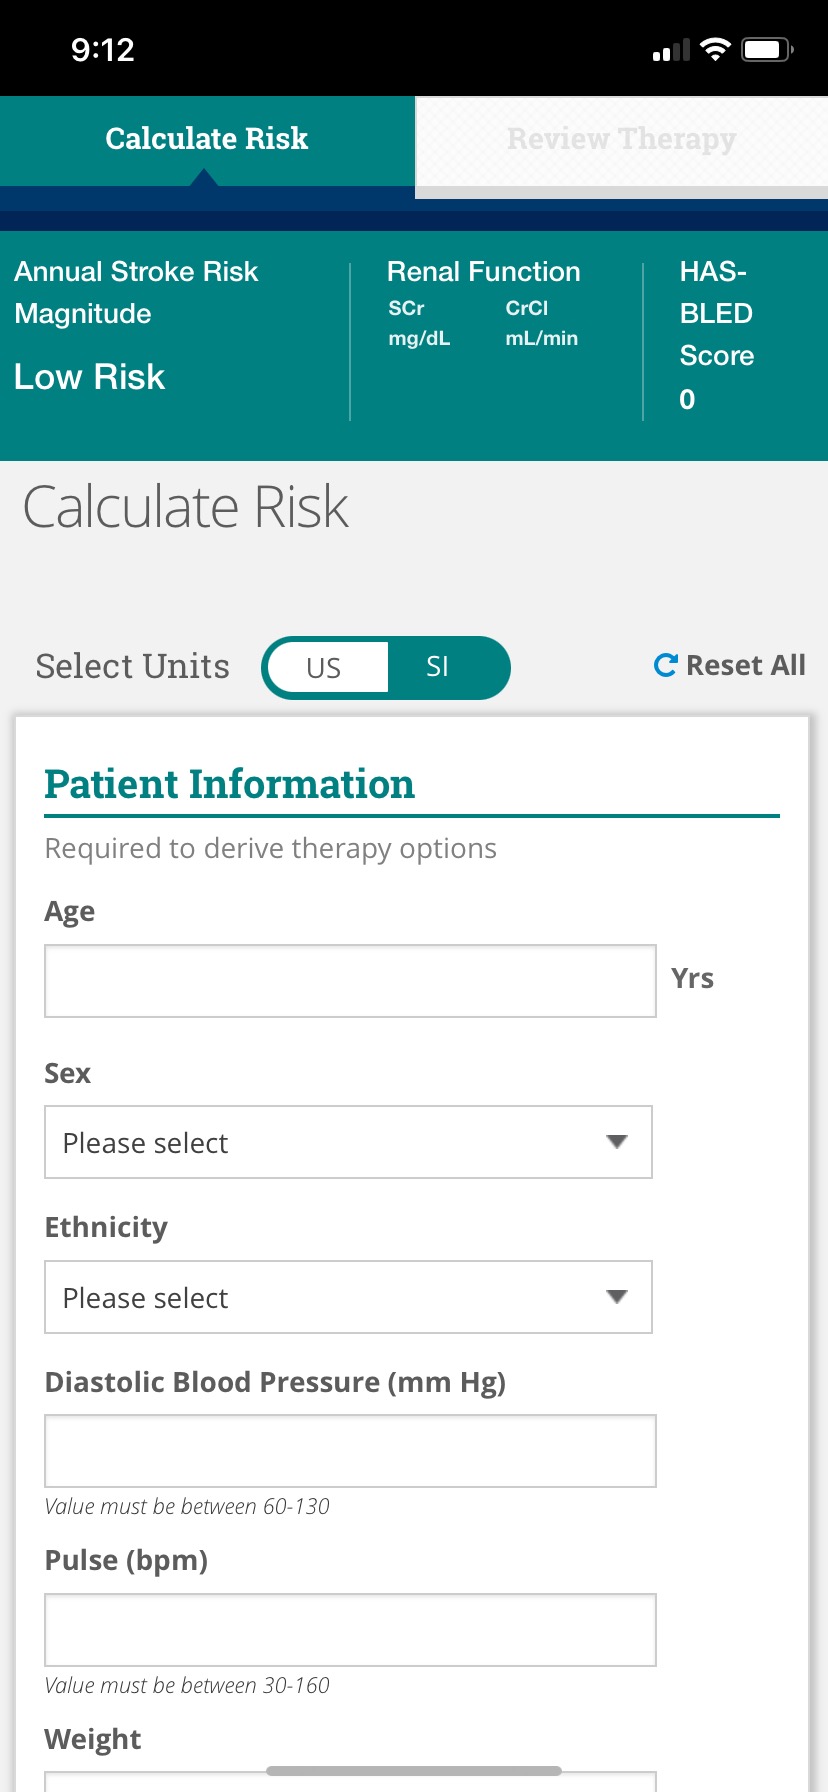Focus the Age input field
This screenshot has height=1792, width=828.
click(350, 981)
